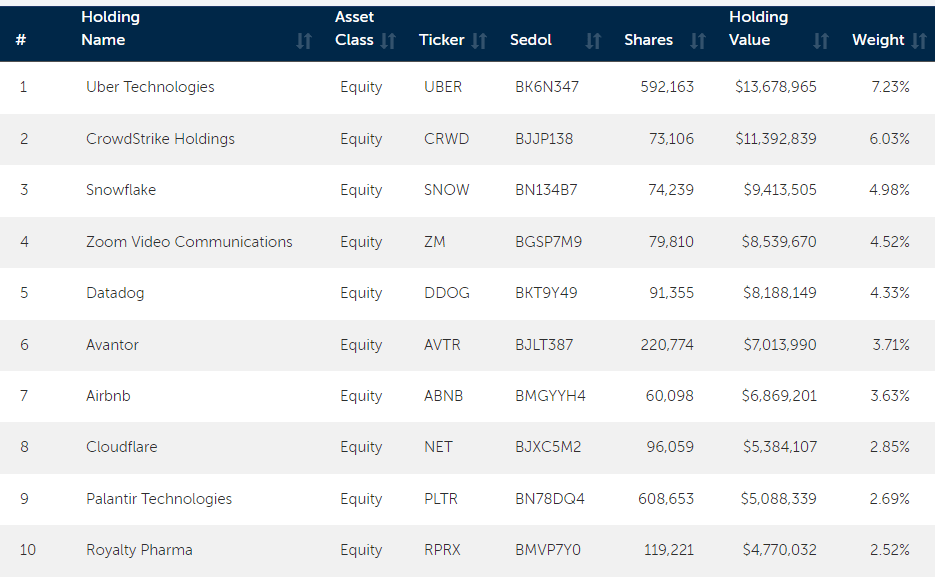The height and width of the screenshot is (577, 935).
Task: Click the Airbnb holding name
Action: tap(108, 396)
